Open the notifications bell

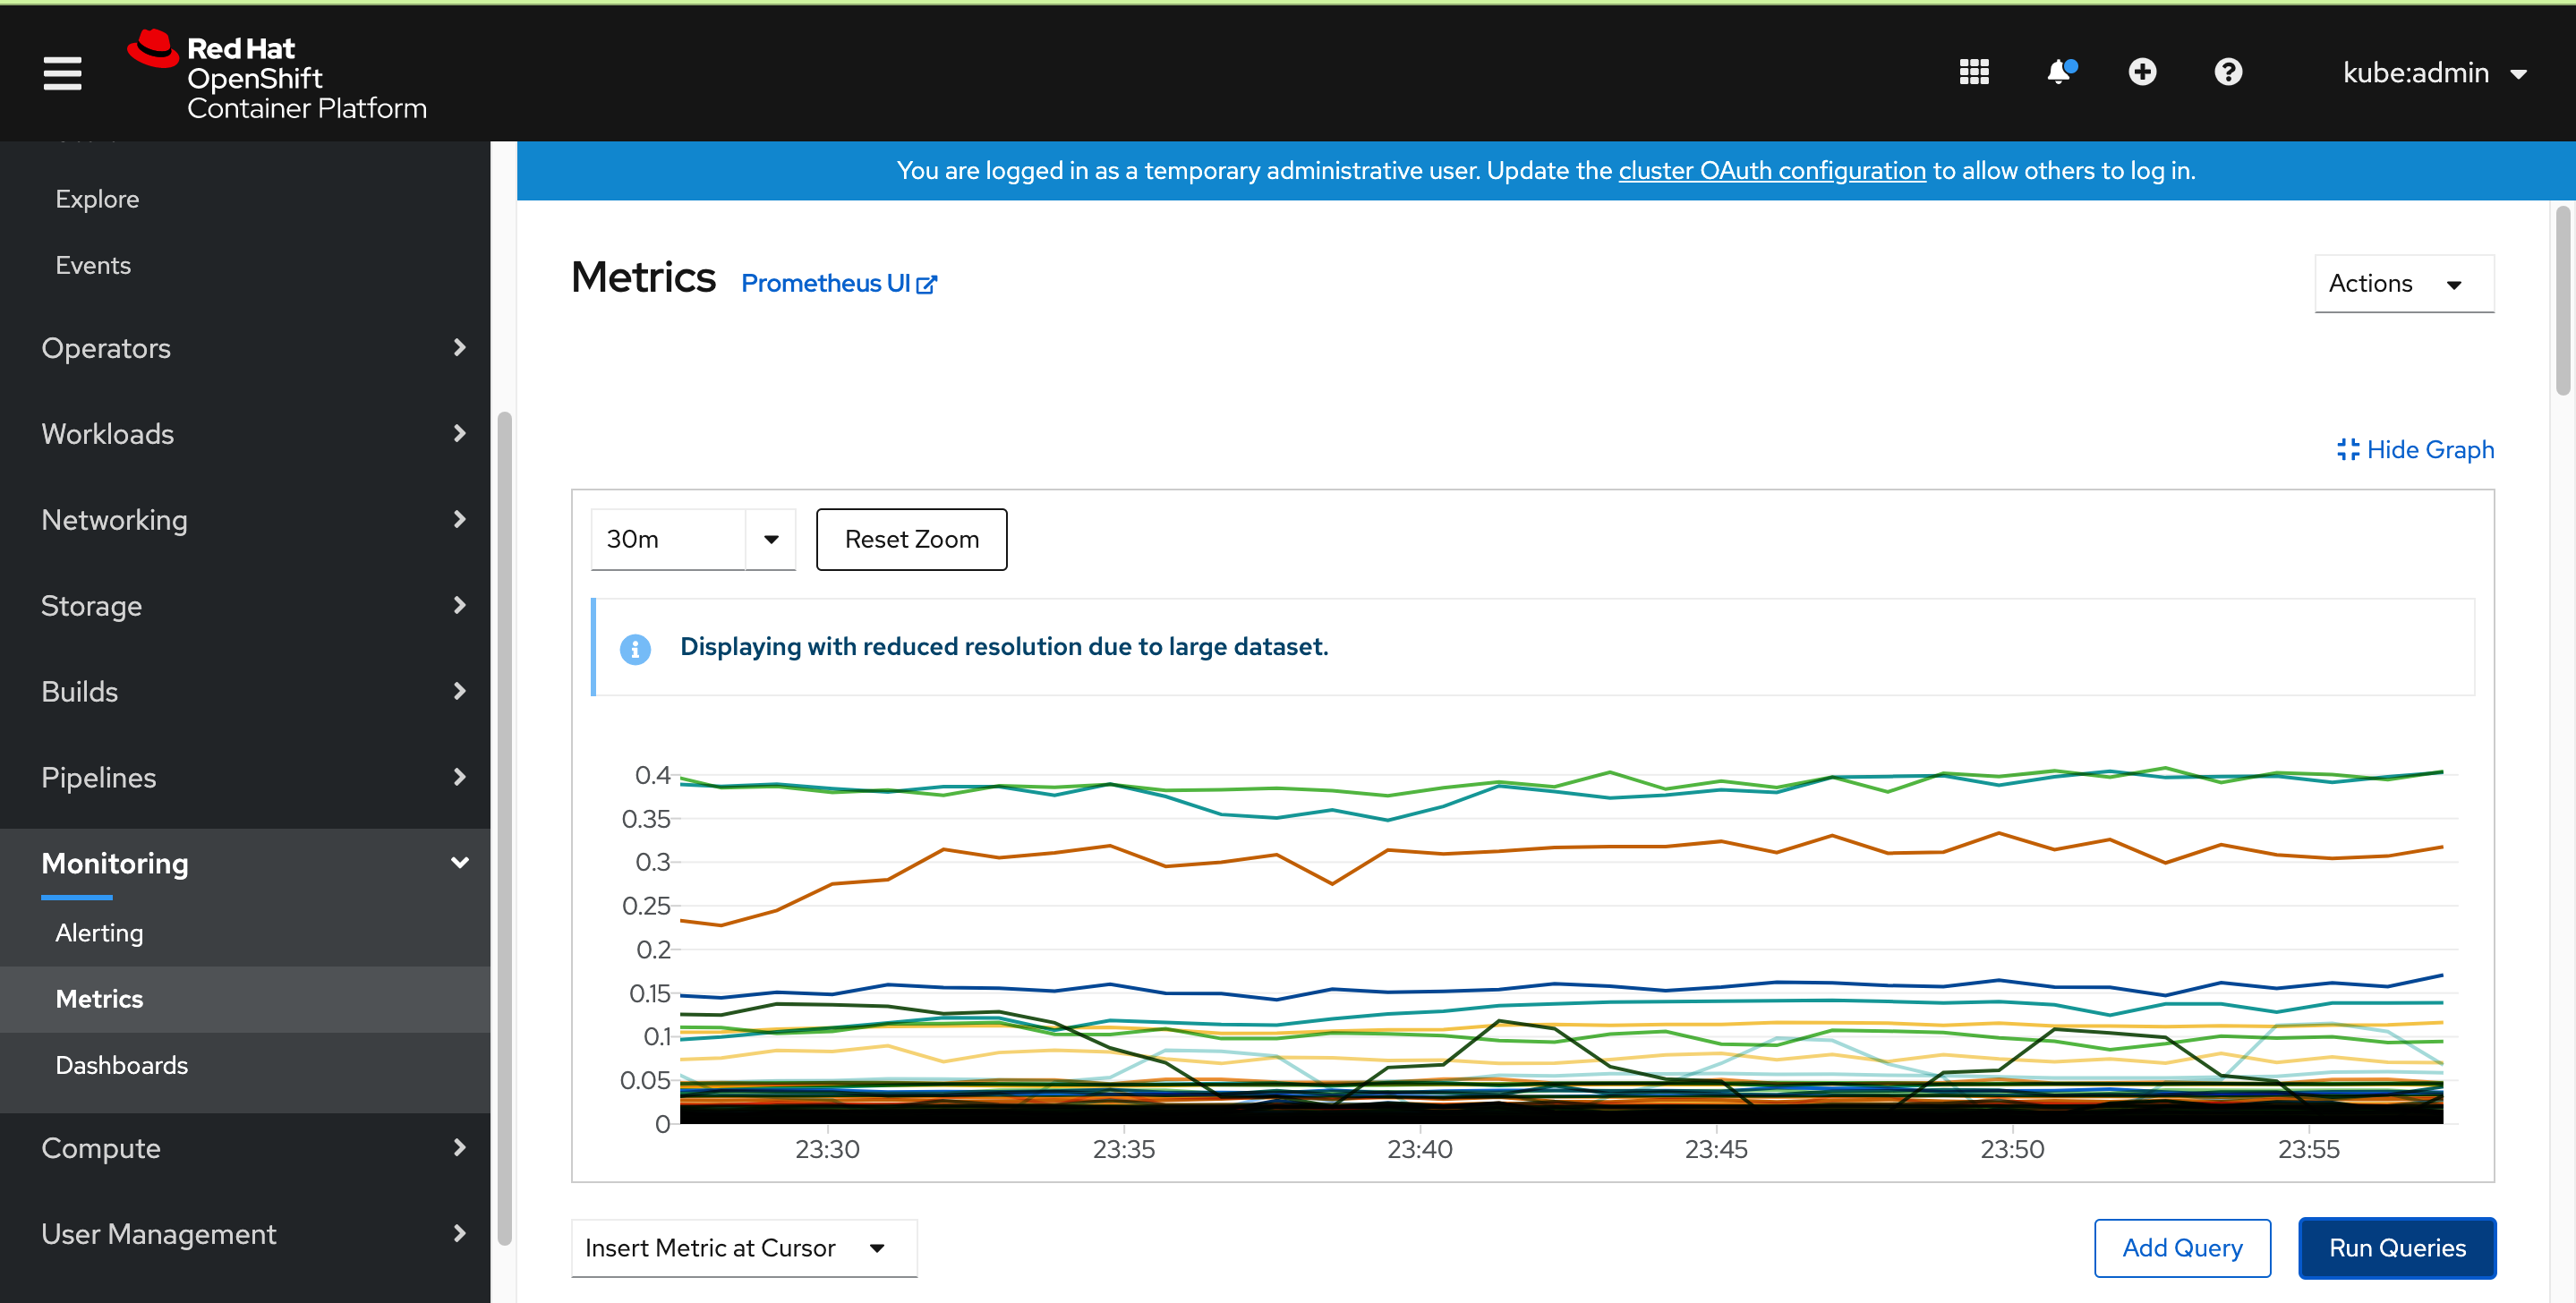(2060, 72)
